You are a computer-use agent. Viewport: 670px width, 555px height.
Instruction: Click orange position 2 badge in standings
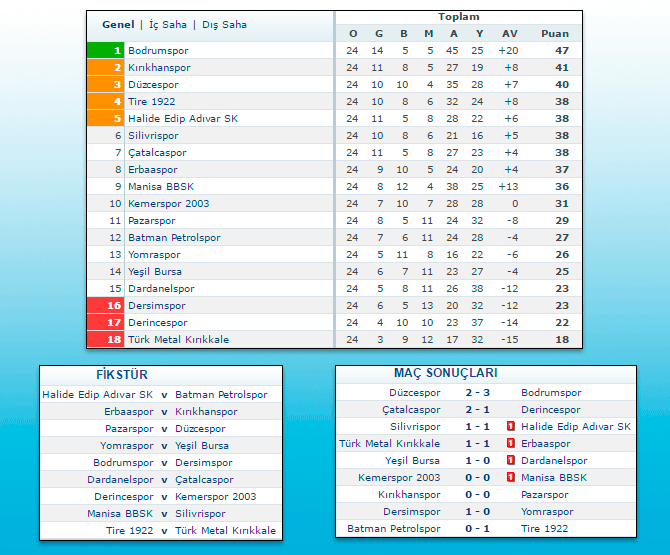click(105, 67)
